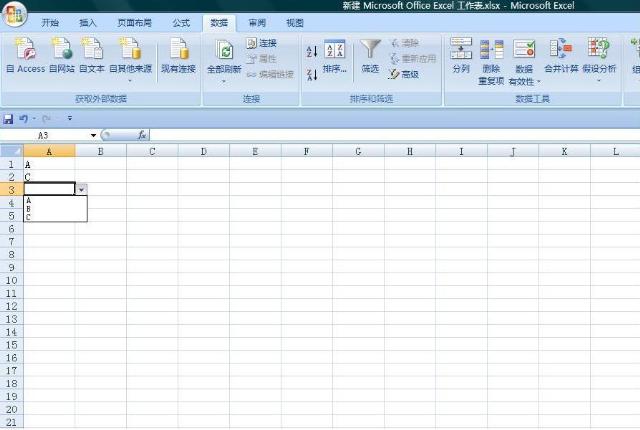Switch to Page Layout (页面布局) tab

click(134, 23)
